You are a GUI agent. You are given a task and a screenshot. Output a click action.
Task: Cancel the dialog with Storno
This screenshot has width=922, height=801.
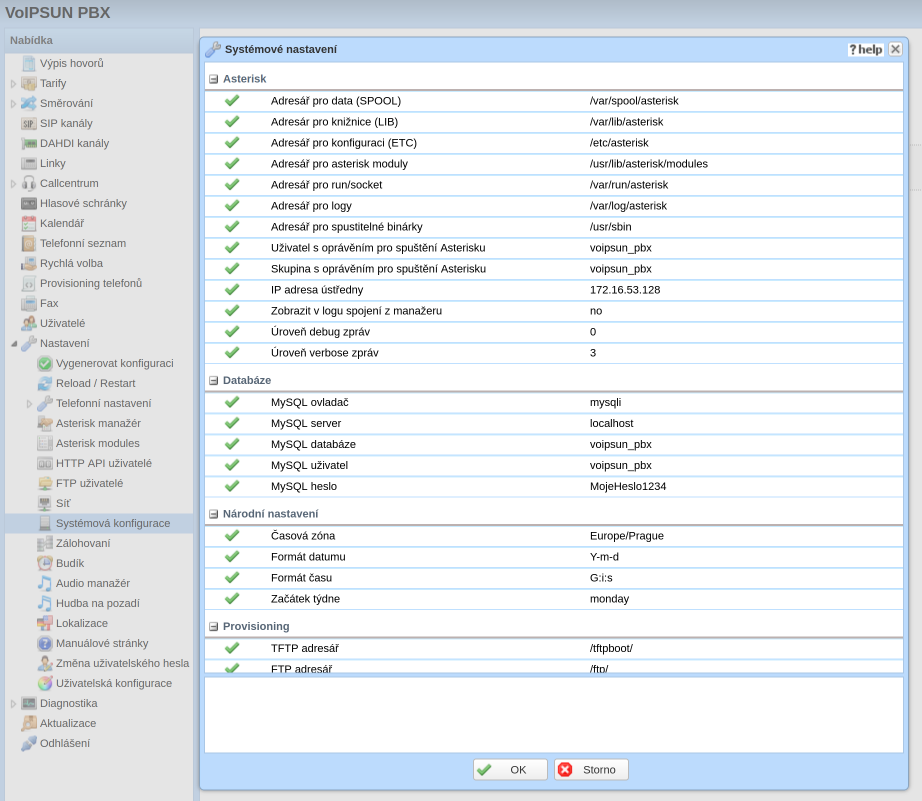coord(591,770)
